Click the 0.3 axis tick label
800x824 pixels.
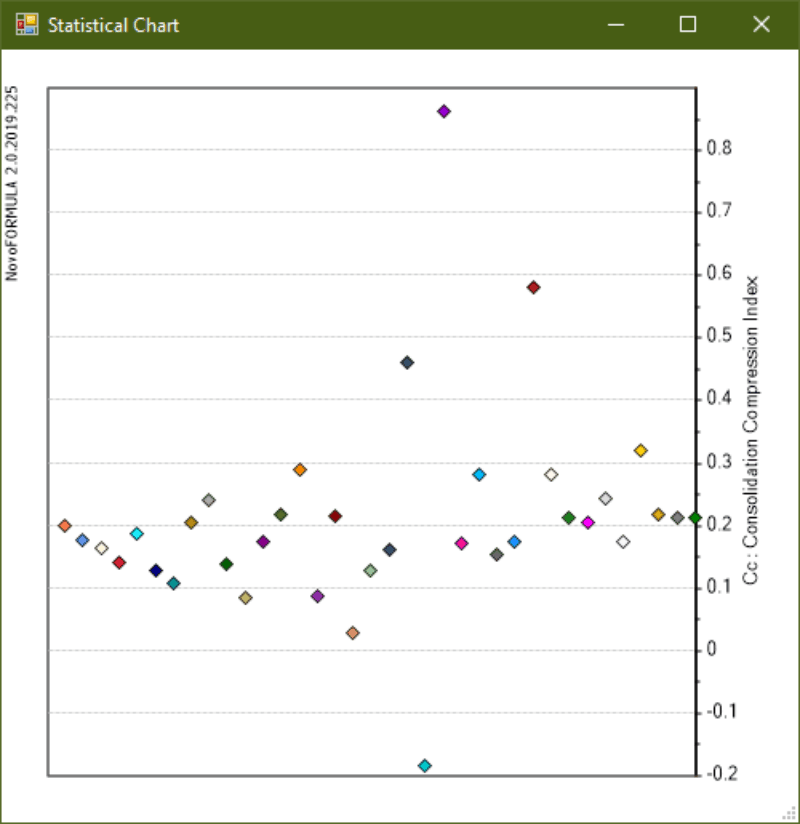[x=719, y=462]
